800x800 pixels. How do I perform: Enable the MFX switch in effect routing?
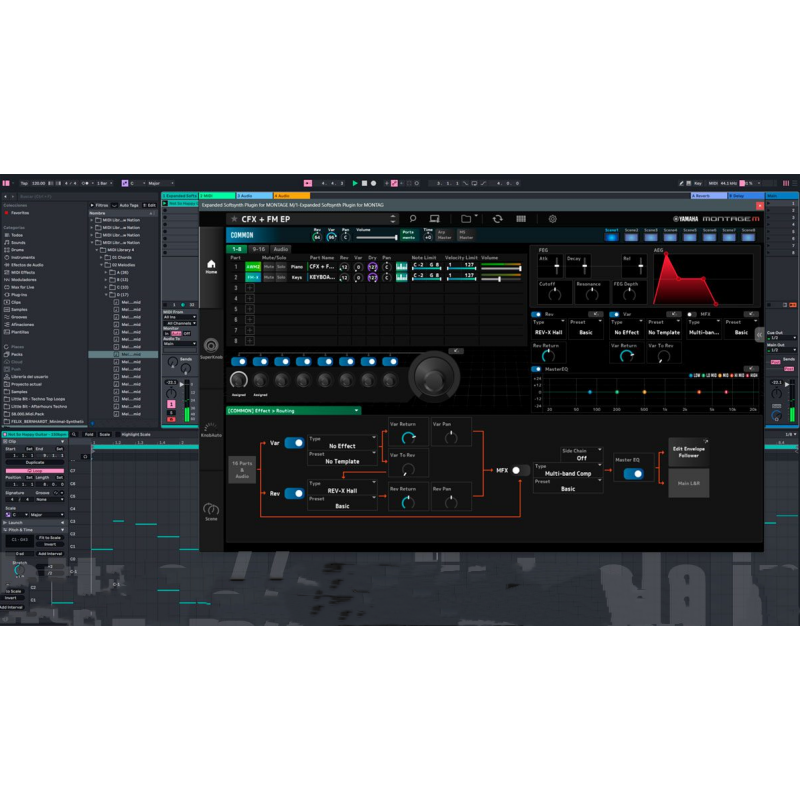[x=520, y=470]
